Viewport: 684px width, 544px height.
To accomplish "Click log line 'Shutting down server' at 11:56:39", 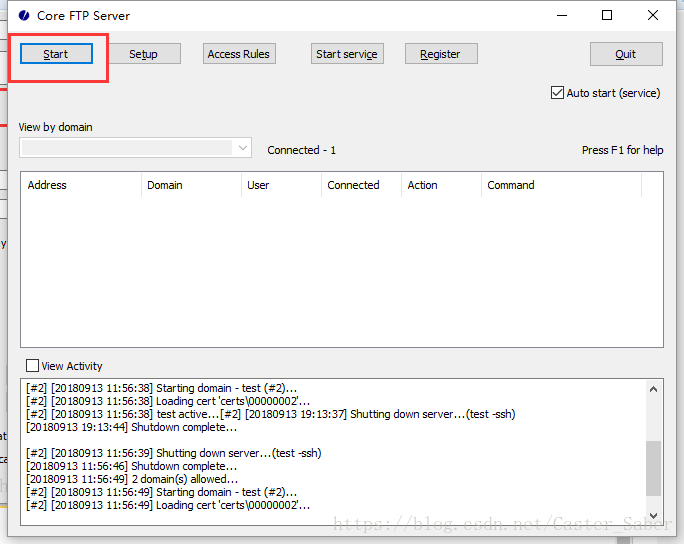I will [x=174, y=453].
